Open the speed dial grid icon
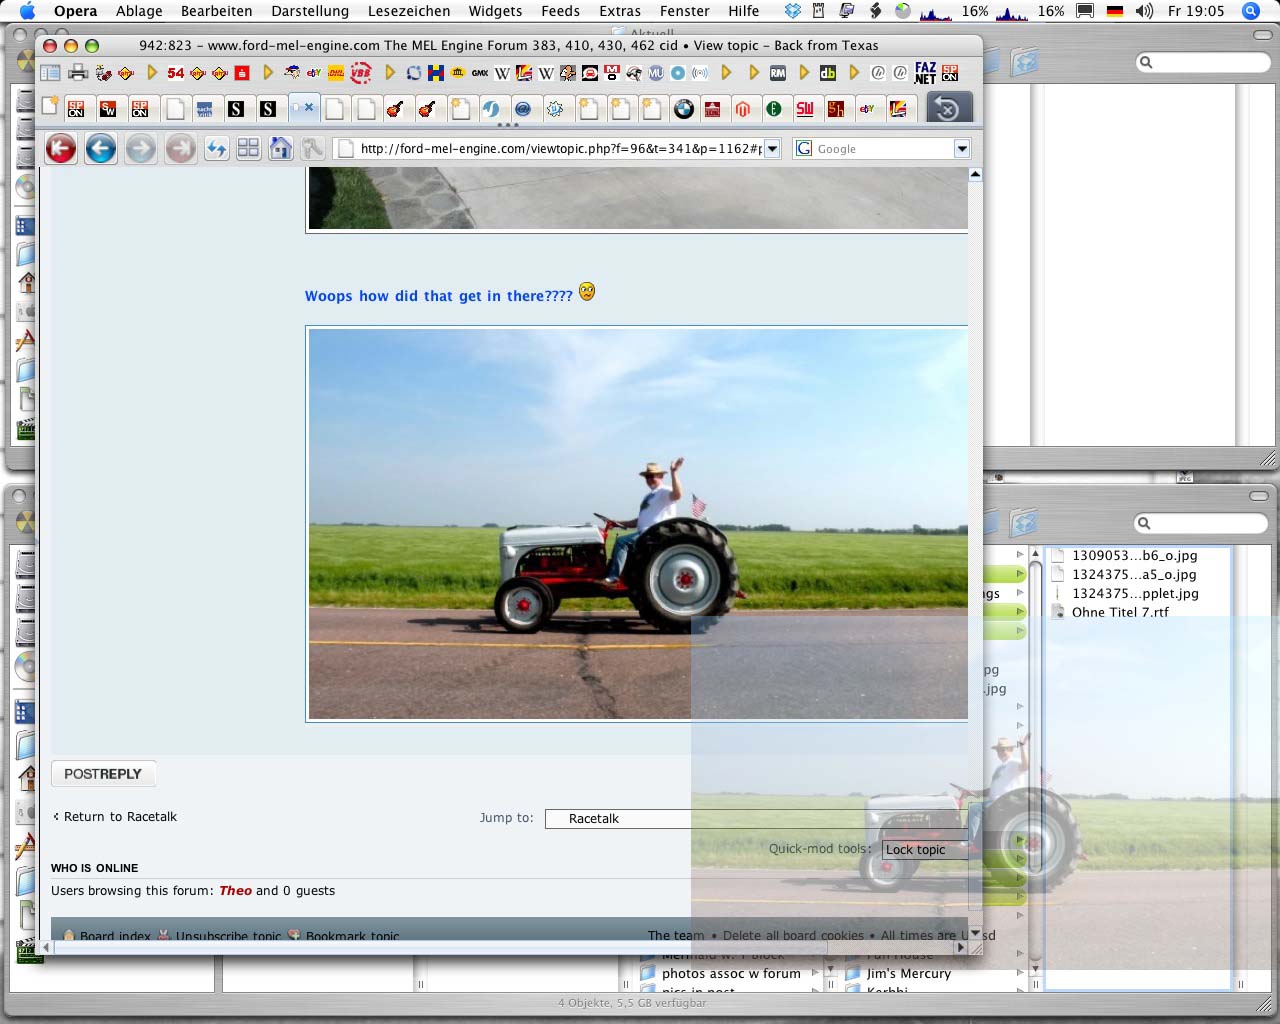 coord(248,149)
